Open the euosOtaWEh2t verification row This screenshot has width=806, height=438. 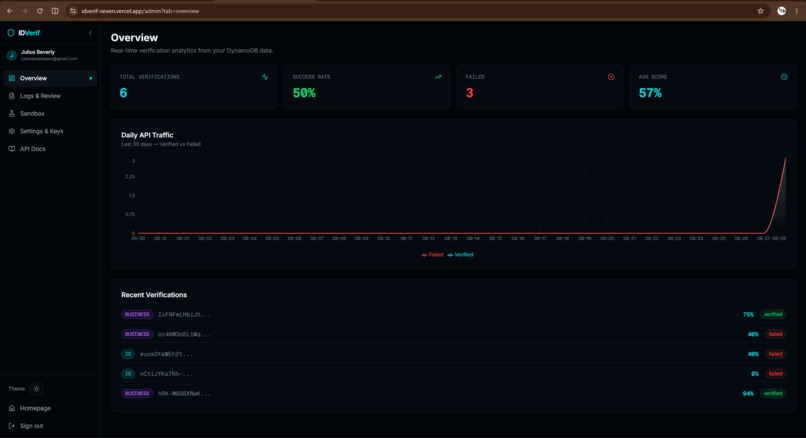coord(453,354)
